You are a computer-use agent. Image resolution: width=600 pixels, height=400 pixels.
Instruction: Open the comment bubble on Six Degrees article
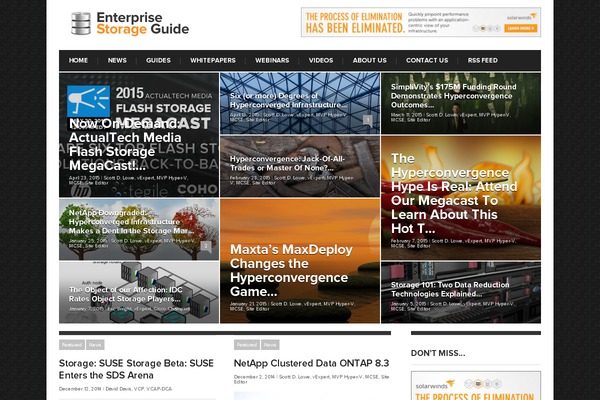[x=368, y=121]
